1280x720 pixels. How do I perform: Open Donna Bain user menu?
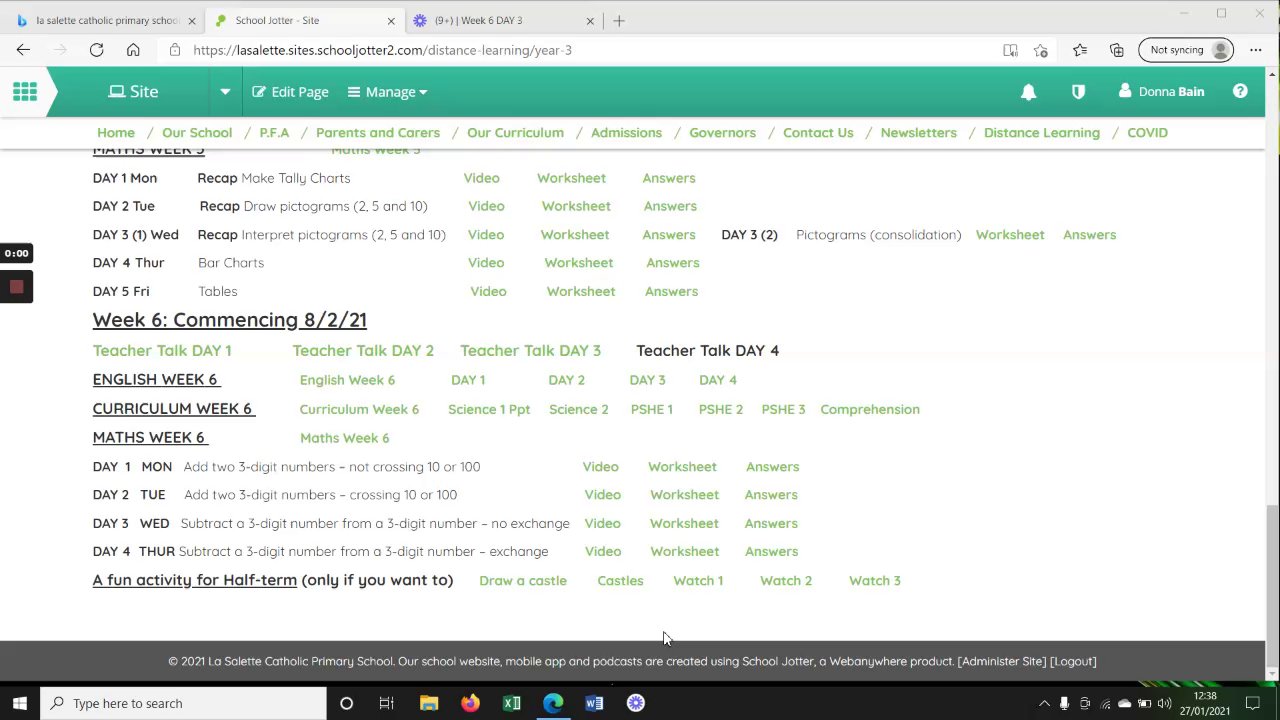click(x=1161, y=92)
